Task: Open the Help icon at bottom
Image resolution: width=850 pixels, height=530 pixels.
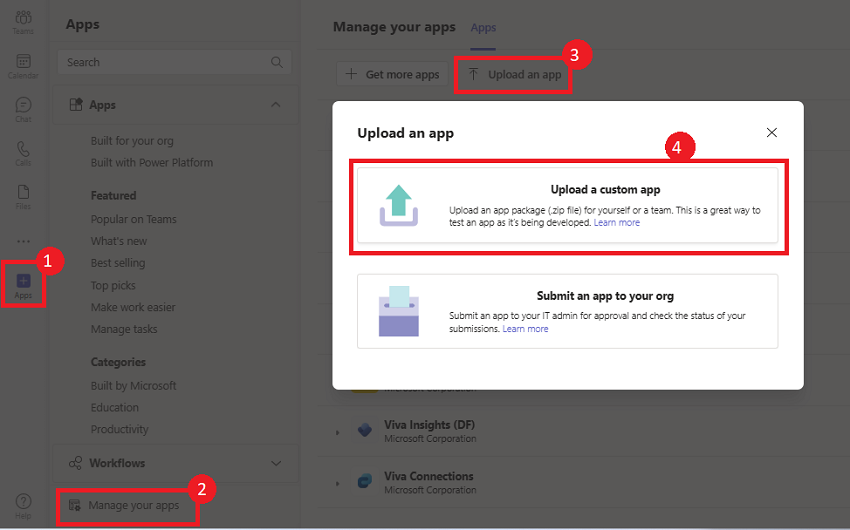Action: pos(23,506)
